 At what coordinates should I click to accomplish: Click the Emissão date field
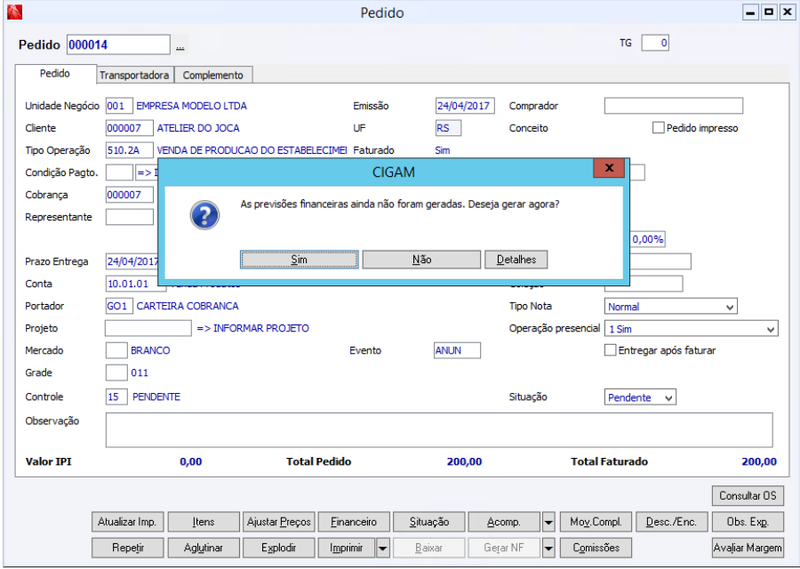pyautogui.click(x=465, y=106)
